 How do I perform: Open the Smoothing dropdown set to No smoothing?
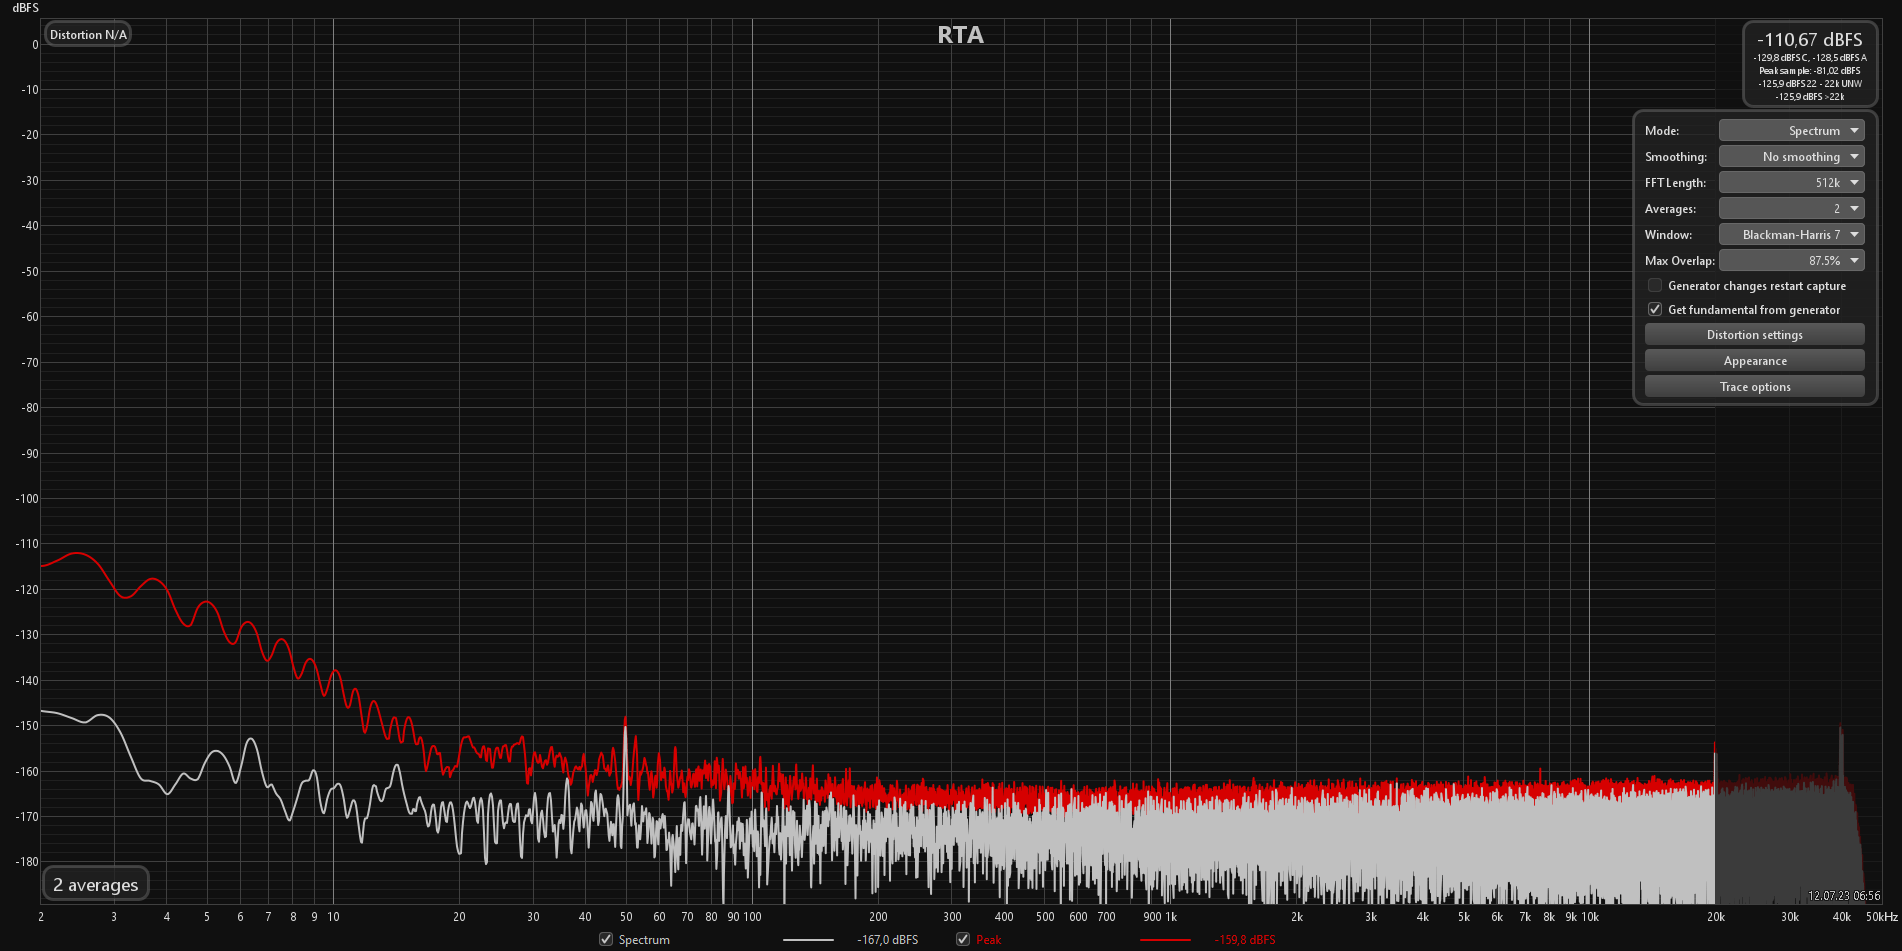coord(1791,157)
